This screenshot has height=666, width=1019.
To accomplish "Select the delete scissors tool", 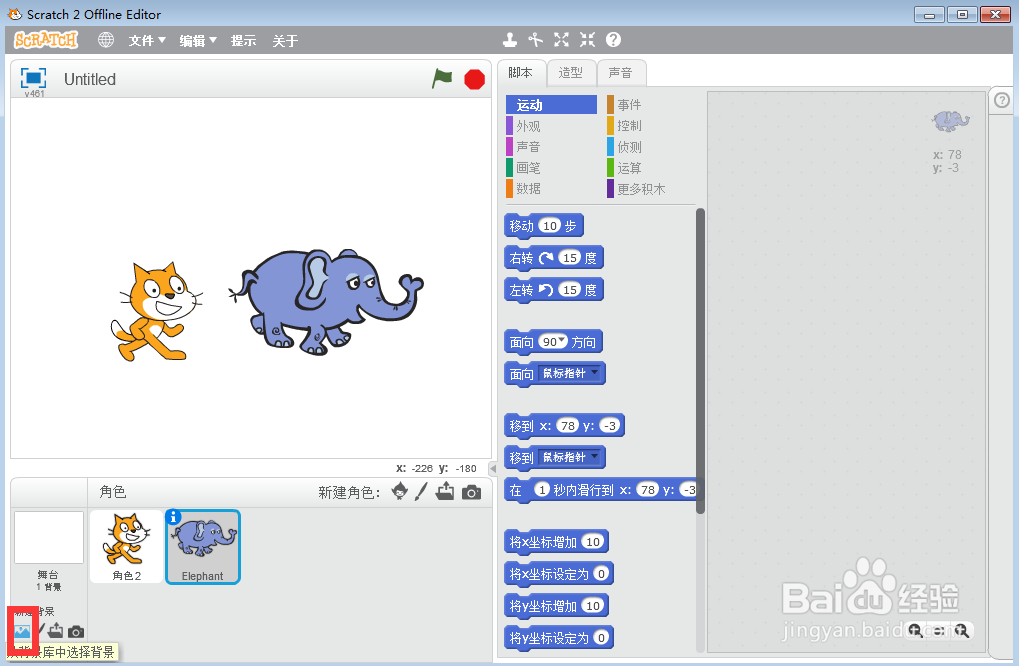I will pyautogui.click(x=535, y=40).
